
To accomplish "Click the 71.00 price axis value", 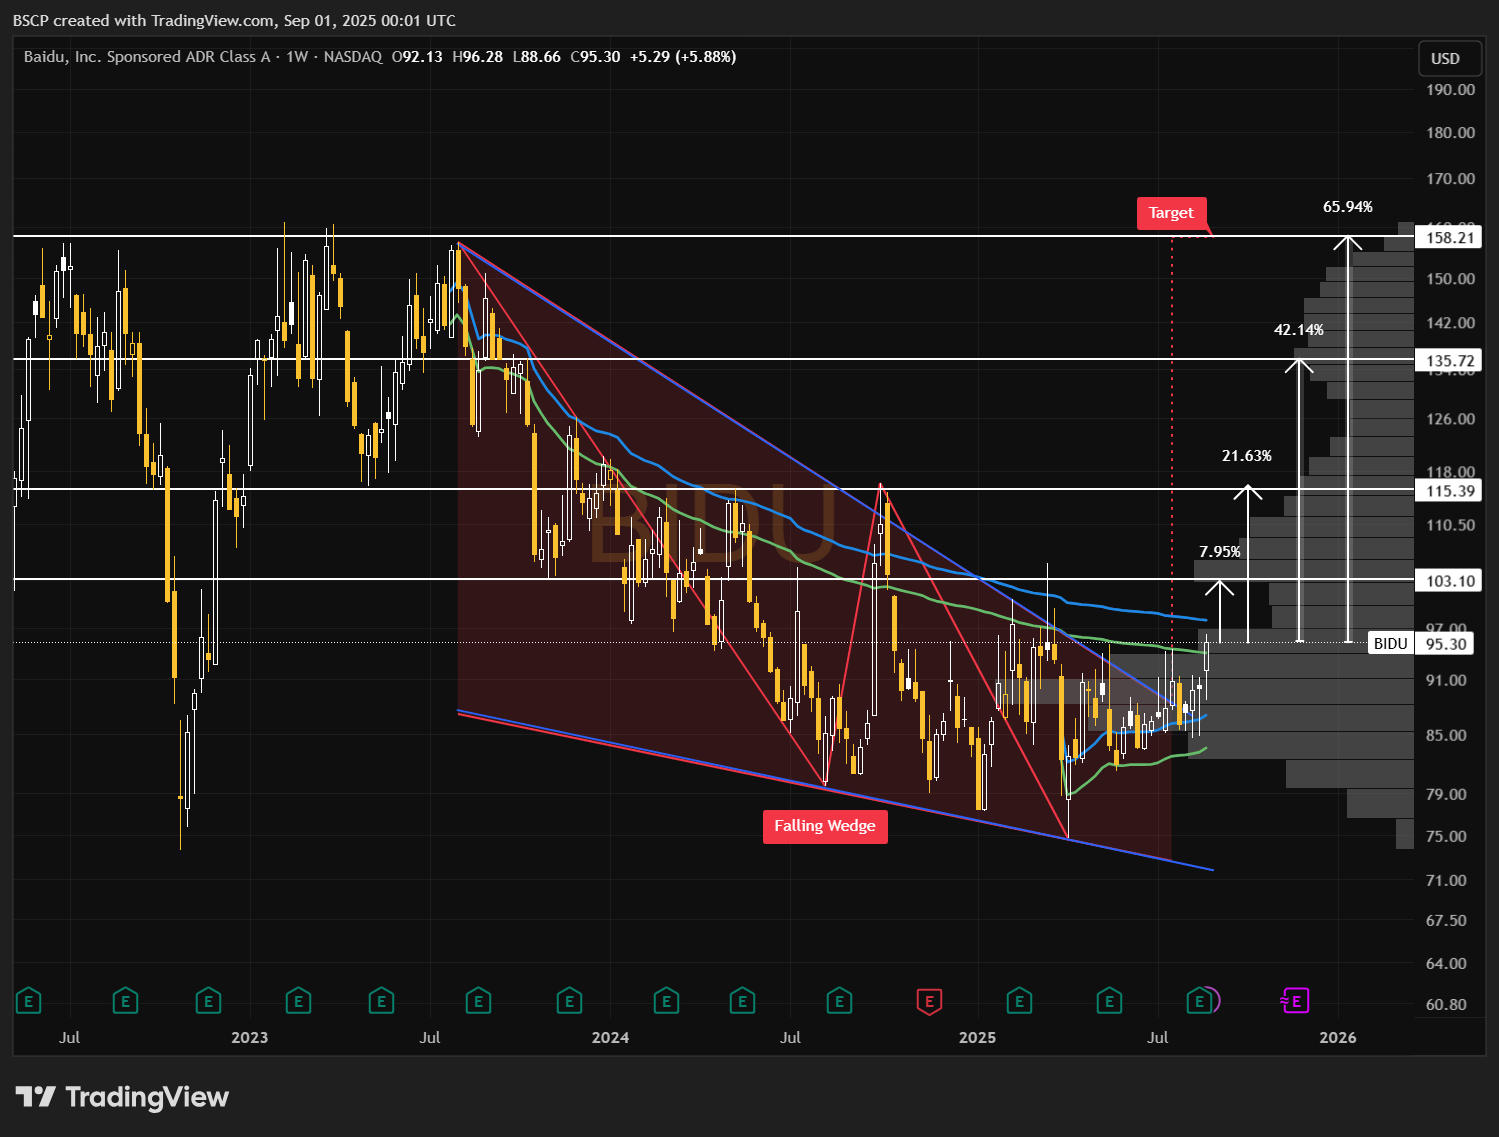I will coord(1447,881).
